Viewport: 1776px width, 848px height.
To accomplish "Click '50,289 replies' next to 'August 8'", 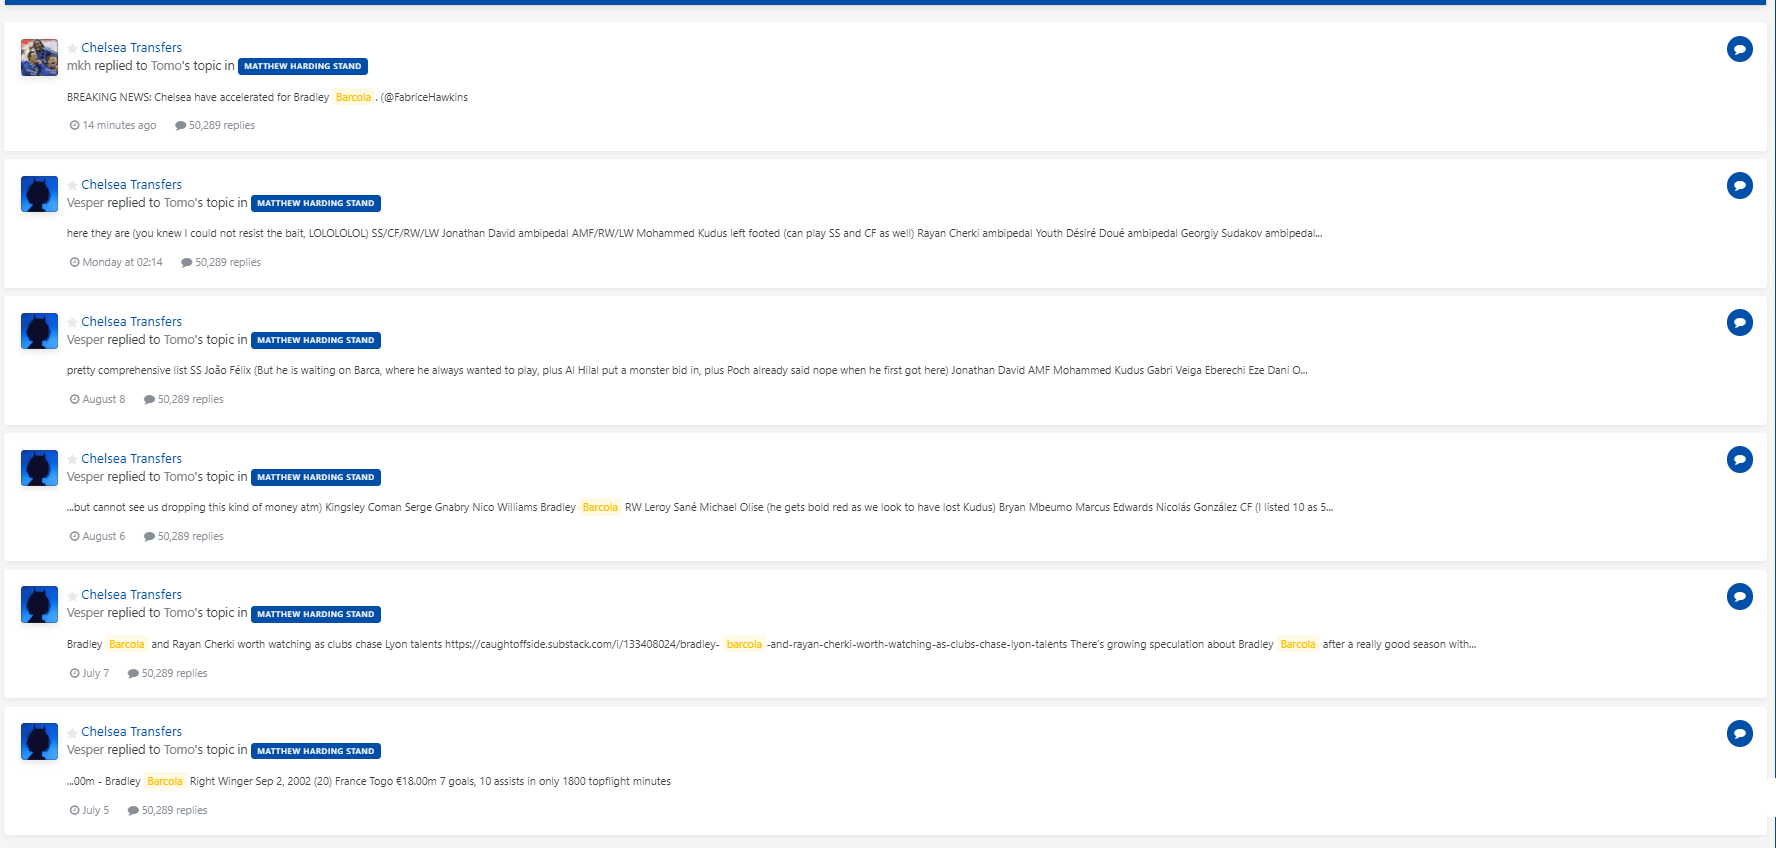I will 184,400.
